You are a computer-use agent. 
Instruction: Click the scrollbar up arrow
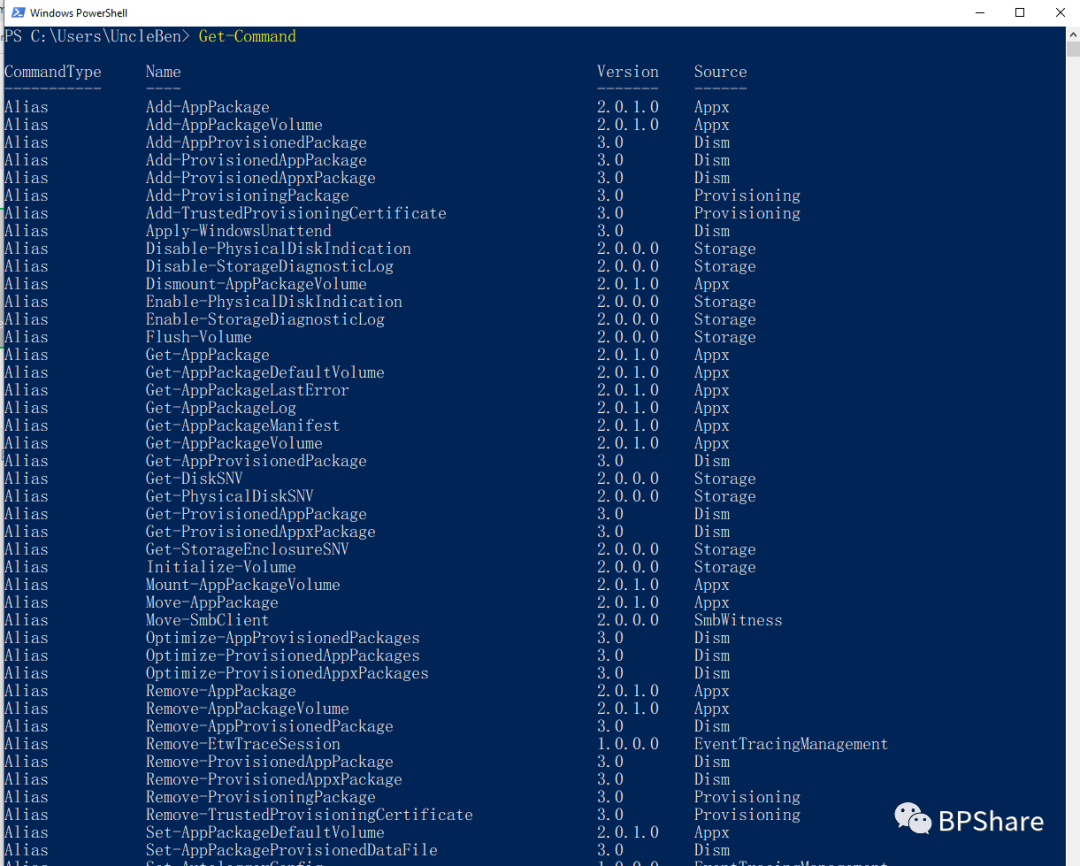point(1073,34)
